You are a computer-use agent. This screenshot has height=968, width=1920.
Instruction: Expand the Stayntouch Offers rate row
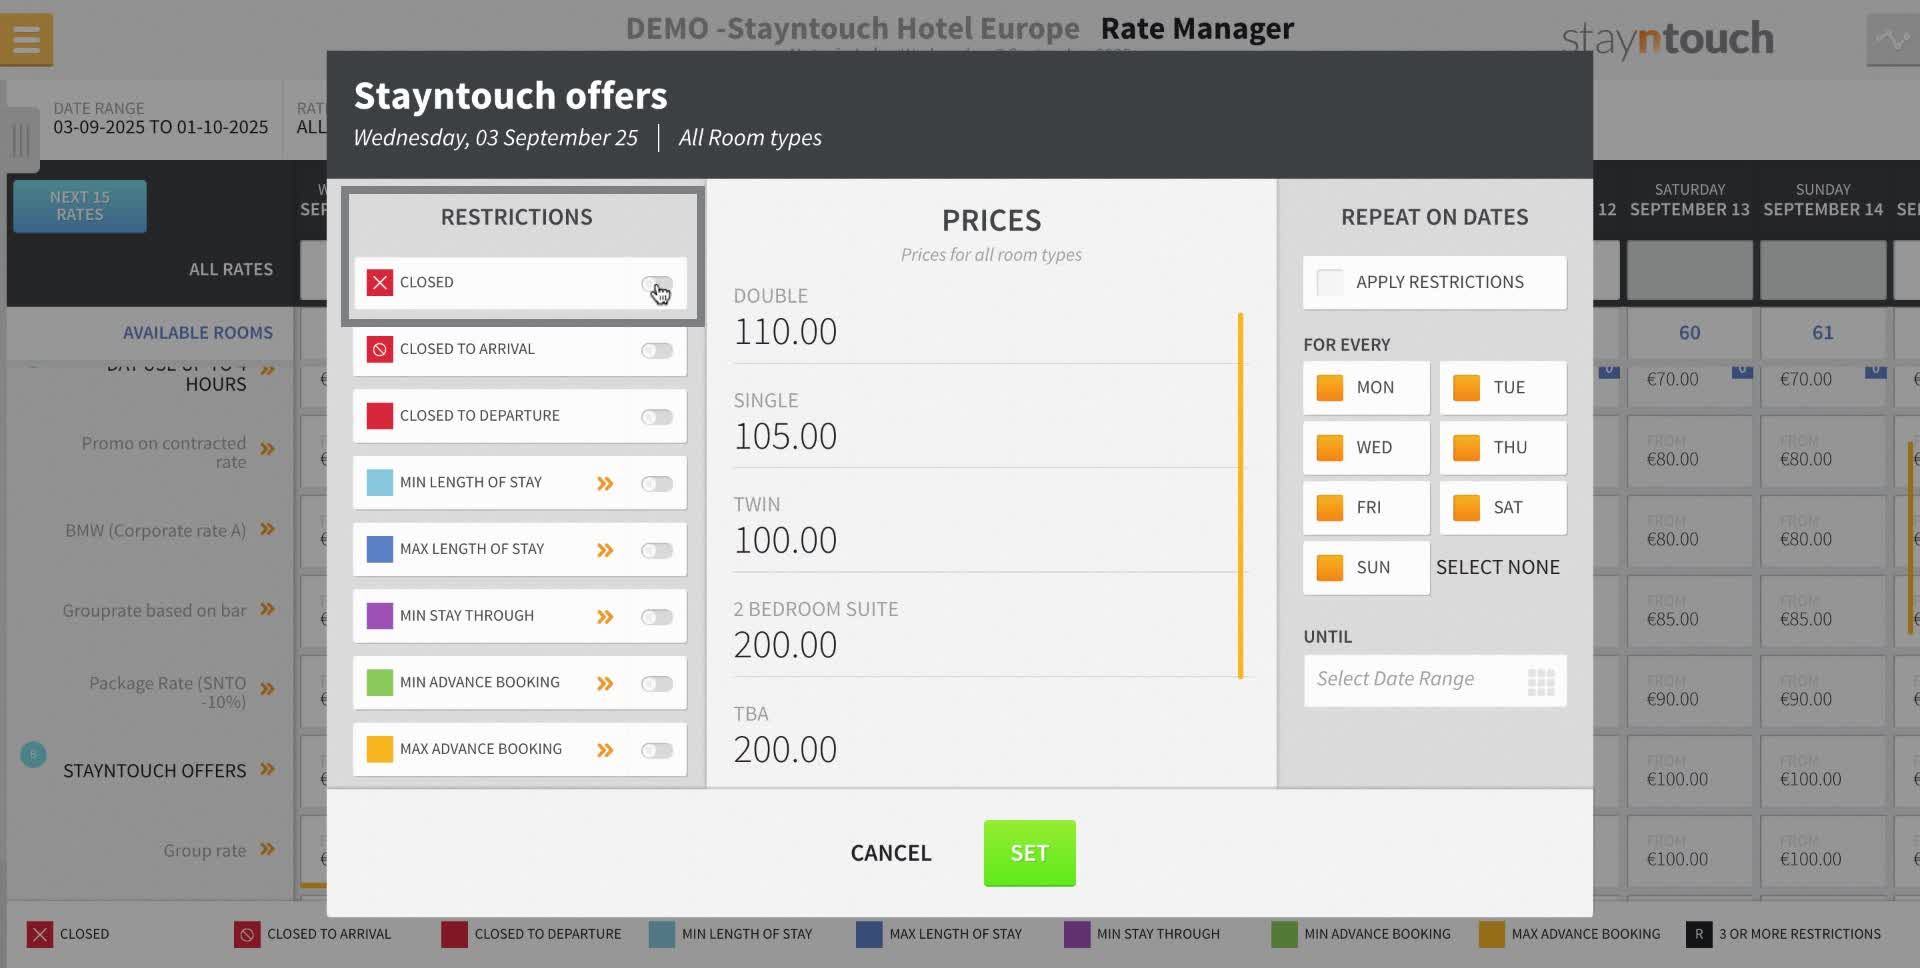tap(267, 770)
